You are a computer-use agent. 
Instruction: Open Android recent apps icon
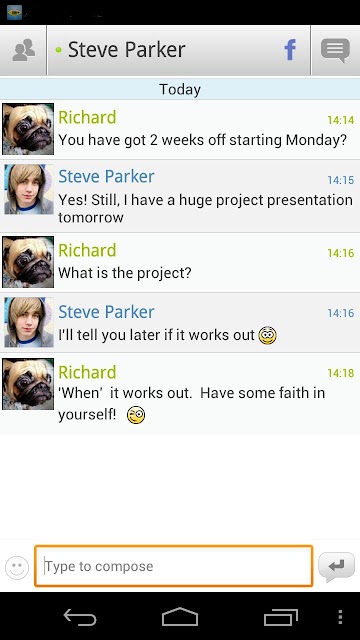(280, 617)
